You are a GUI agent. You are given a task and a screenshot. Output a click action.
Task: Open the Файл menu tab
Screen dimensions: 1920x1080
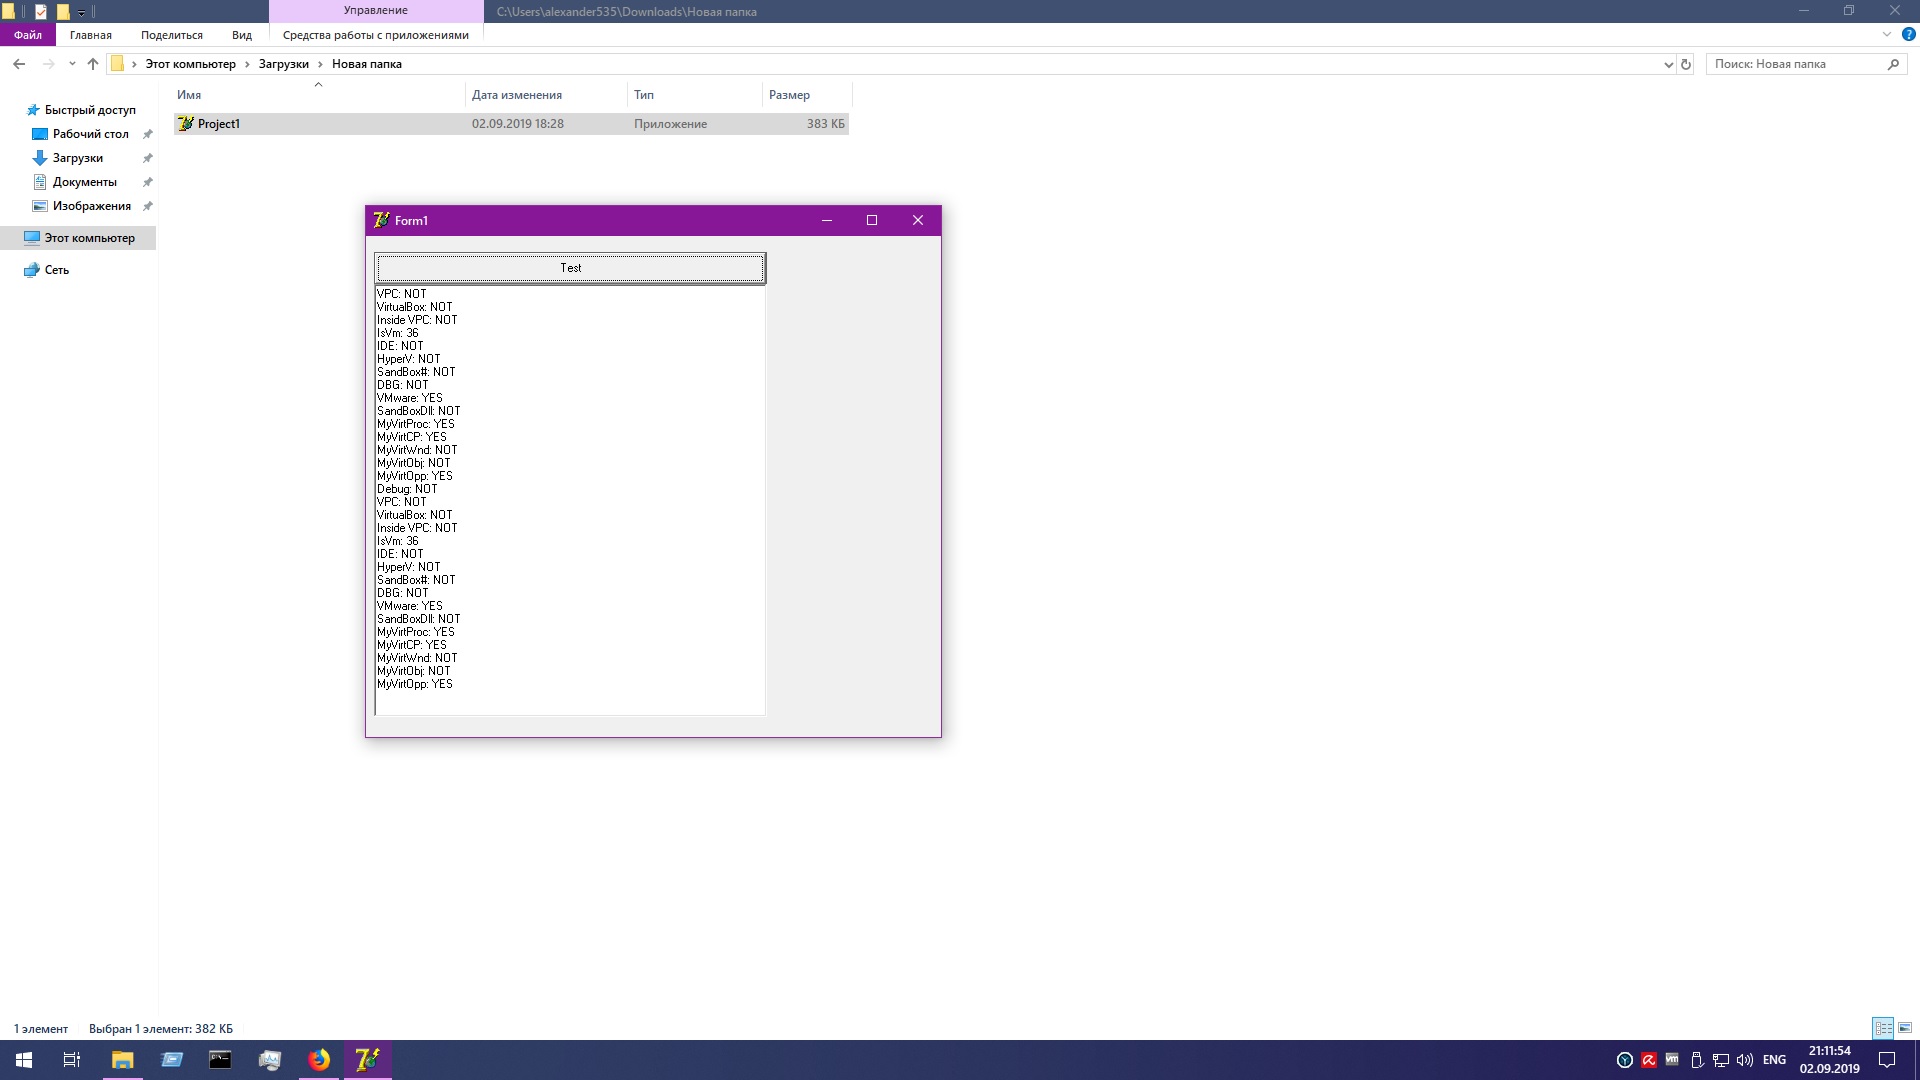coord(28,35)
